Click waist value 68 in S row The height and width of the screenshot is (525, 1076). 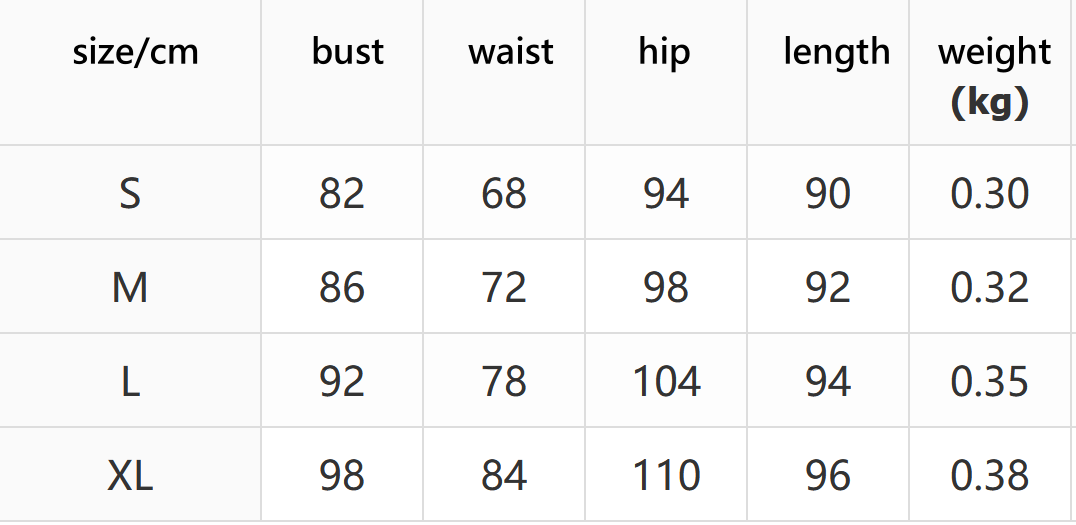(503, 194)
